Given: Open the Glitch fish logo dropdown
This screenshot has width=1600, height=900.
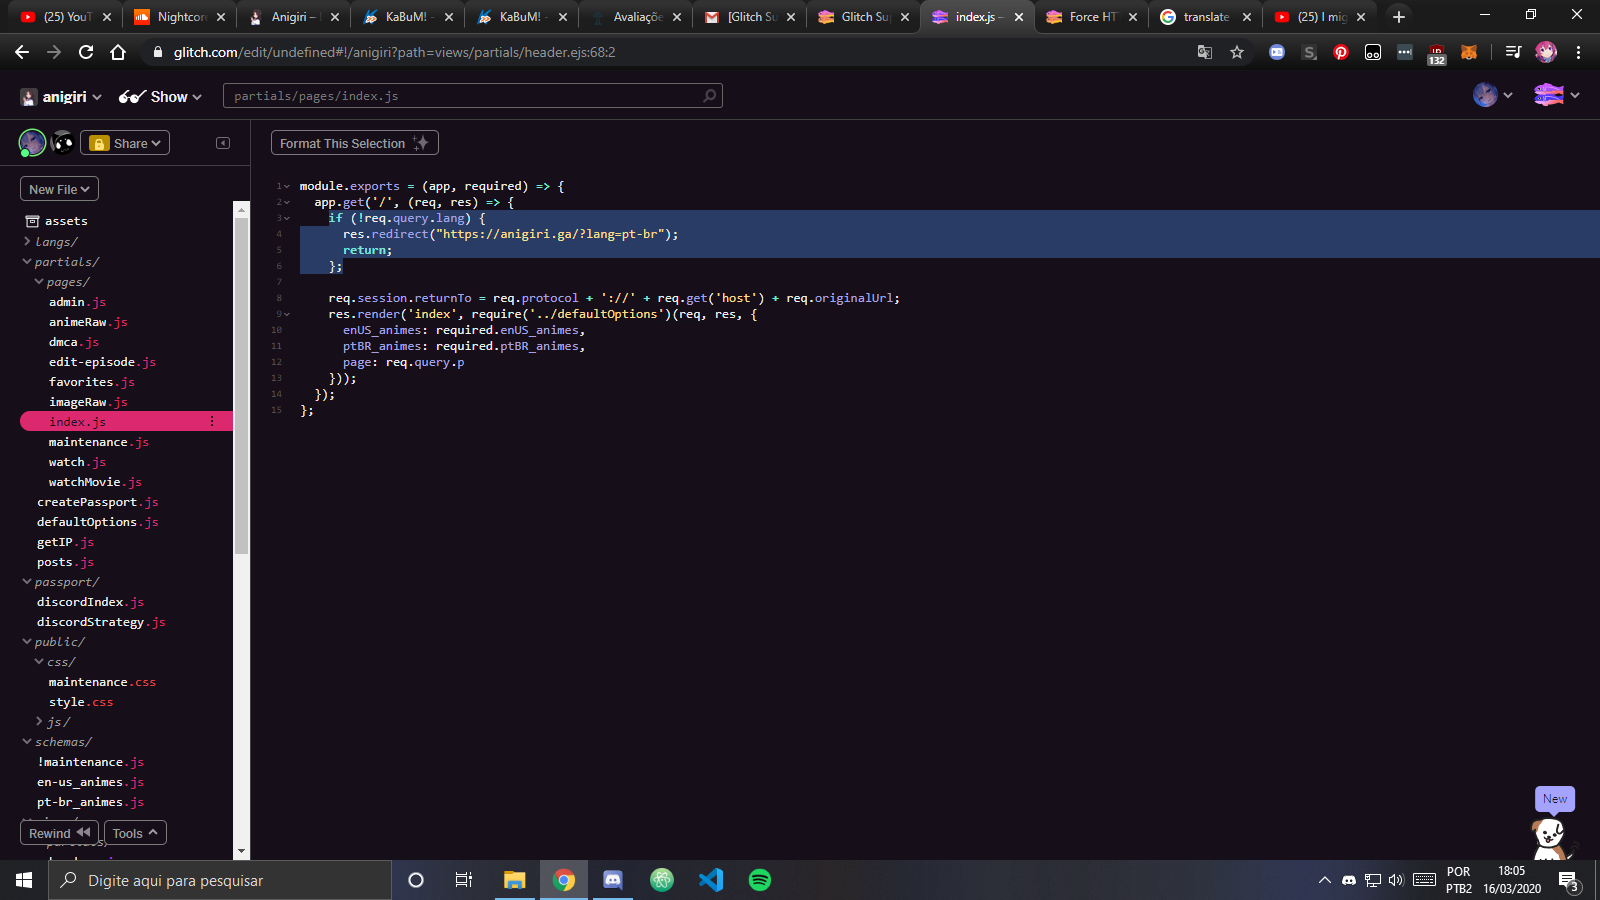Looking at the screenshot, I should (x=1557, y=95).
